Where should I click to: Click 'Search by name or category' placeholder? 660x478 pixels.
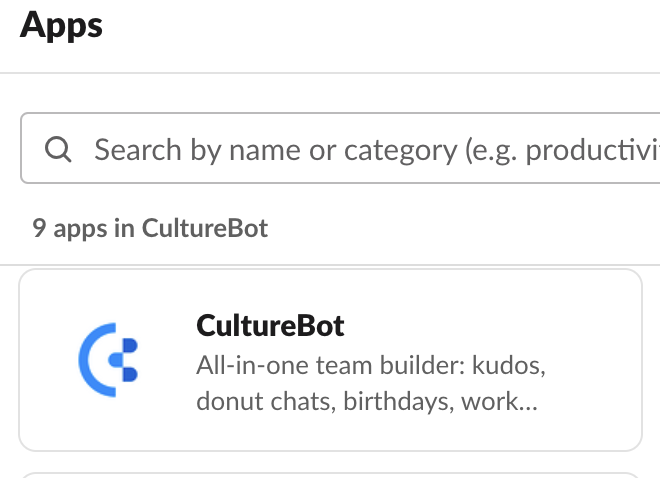pyautogui.click(x=276, y=150)
